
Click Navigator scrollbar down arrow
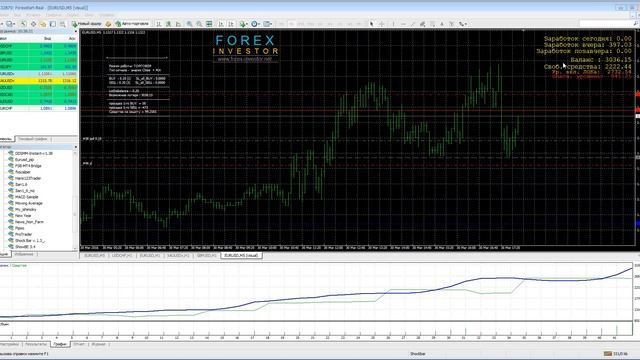tap(75, 248)
